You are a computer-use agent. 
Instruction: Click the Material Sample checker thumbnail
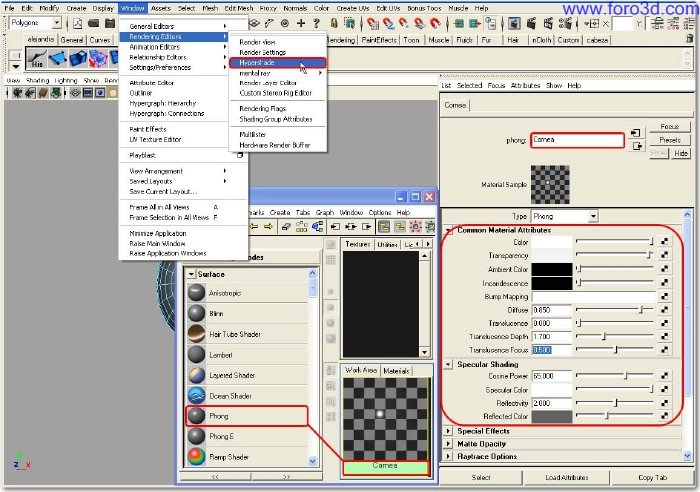550,184
